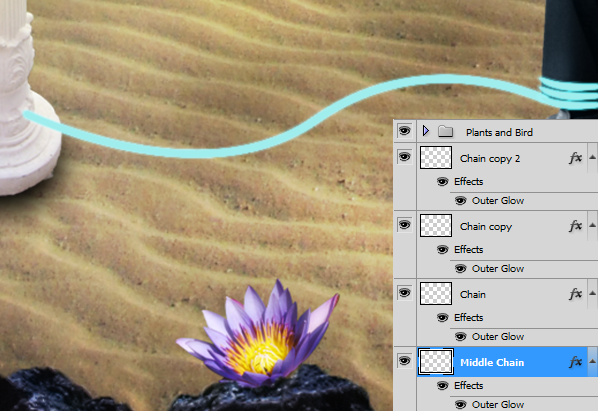Click the fx icon on Chain copy layer

point(575,226)
